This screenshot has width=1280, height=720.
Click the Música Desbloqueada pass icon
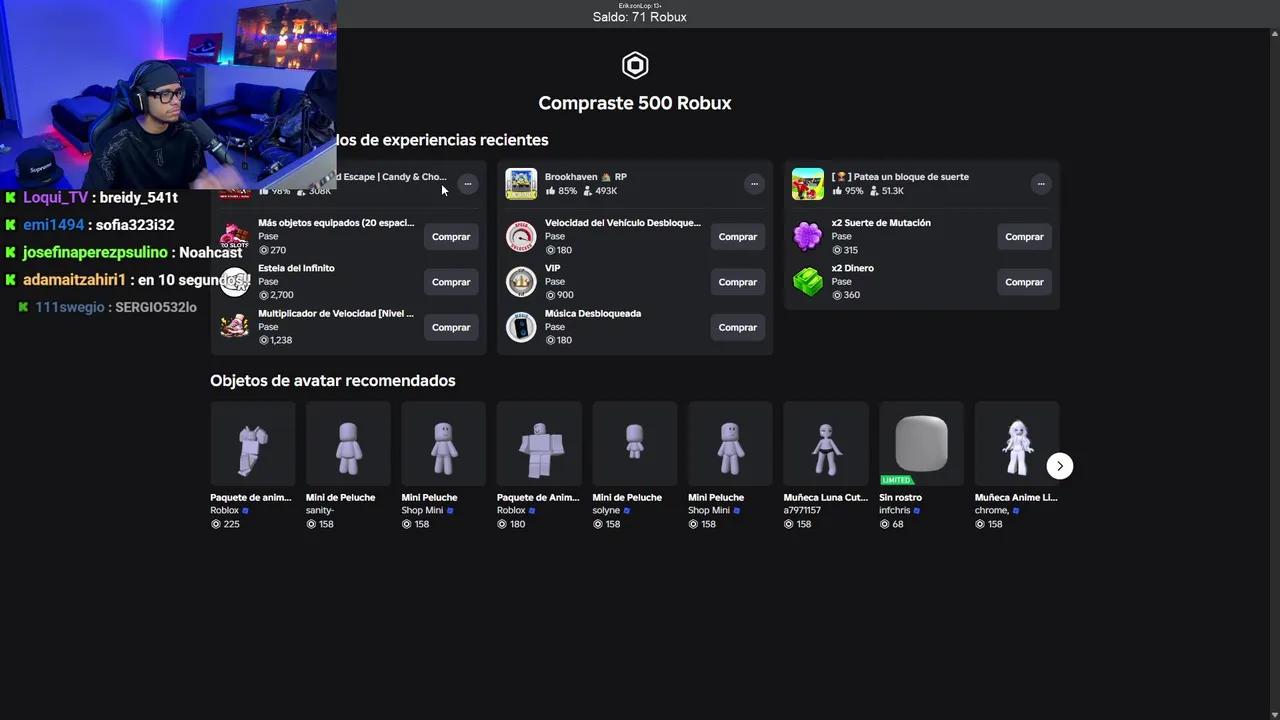[521, 327]
